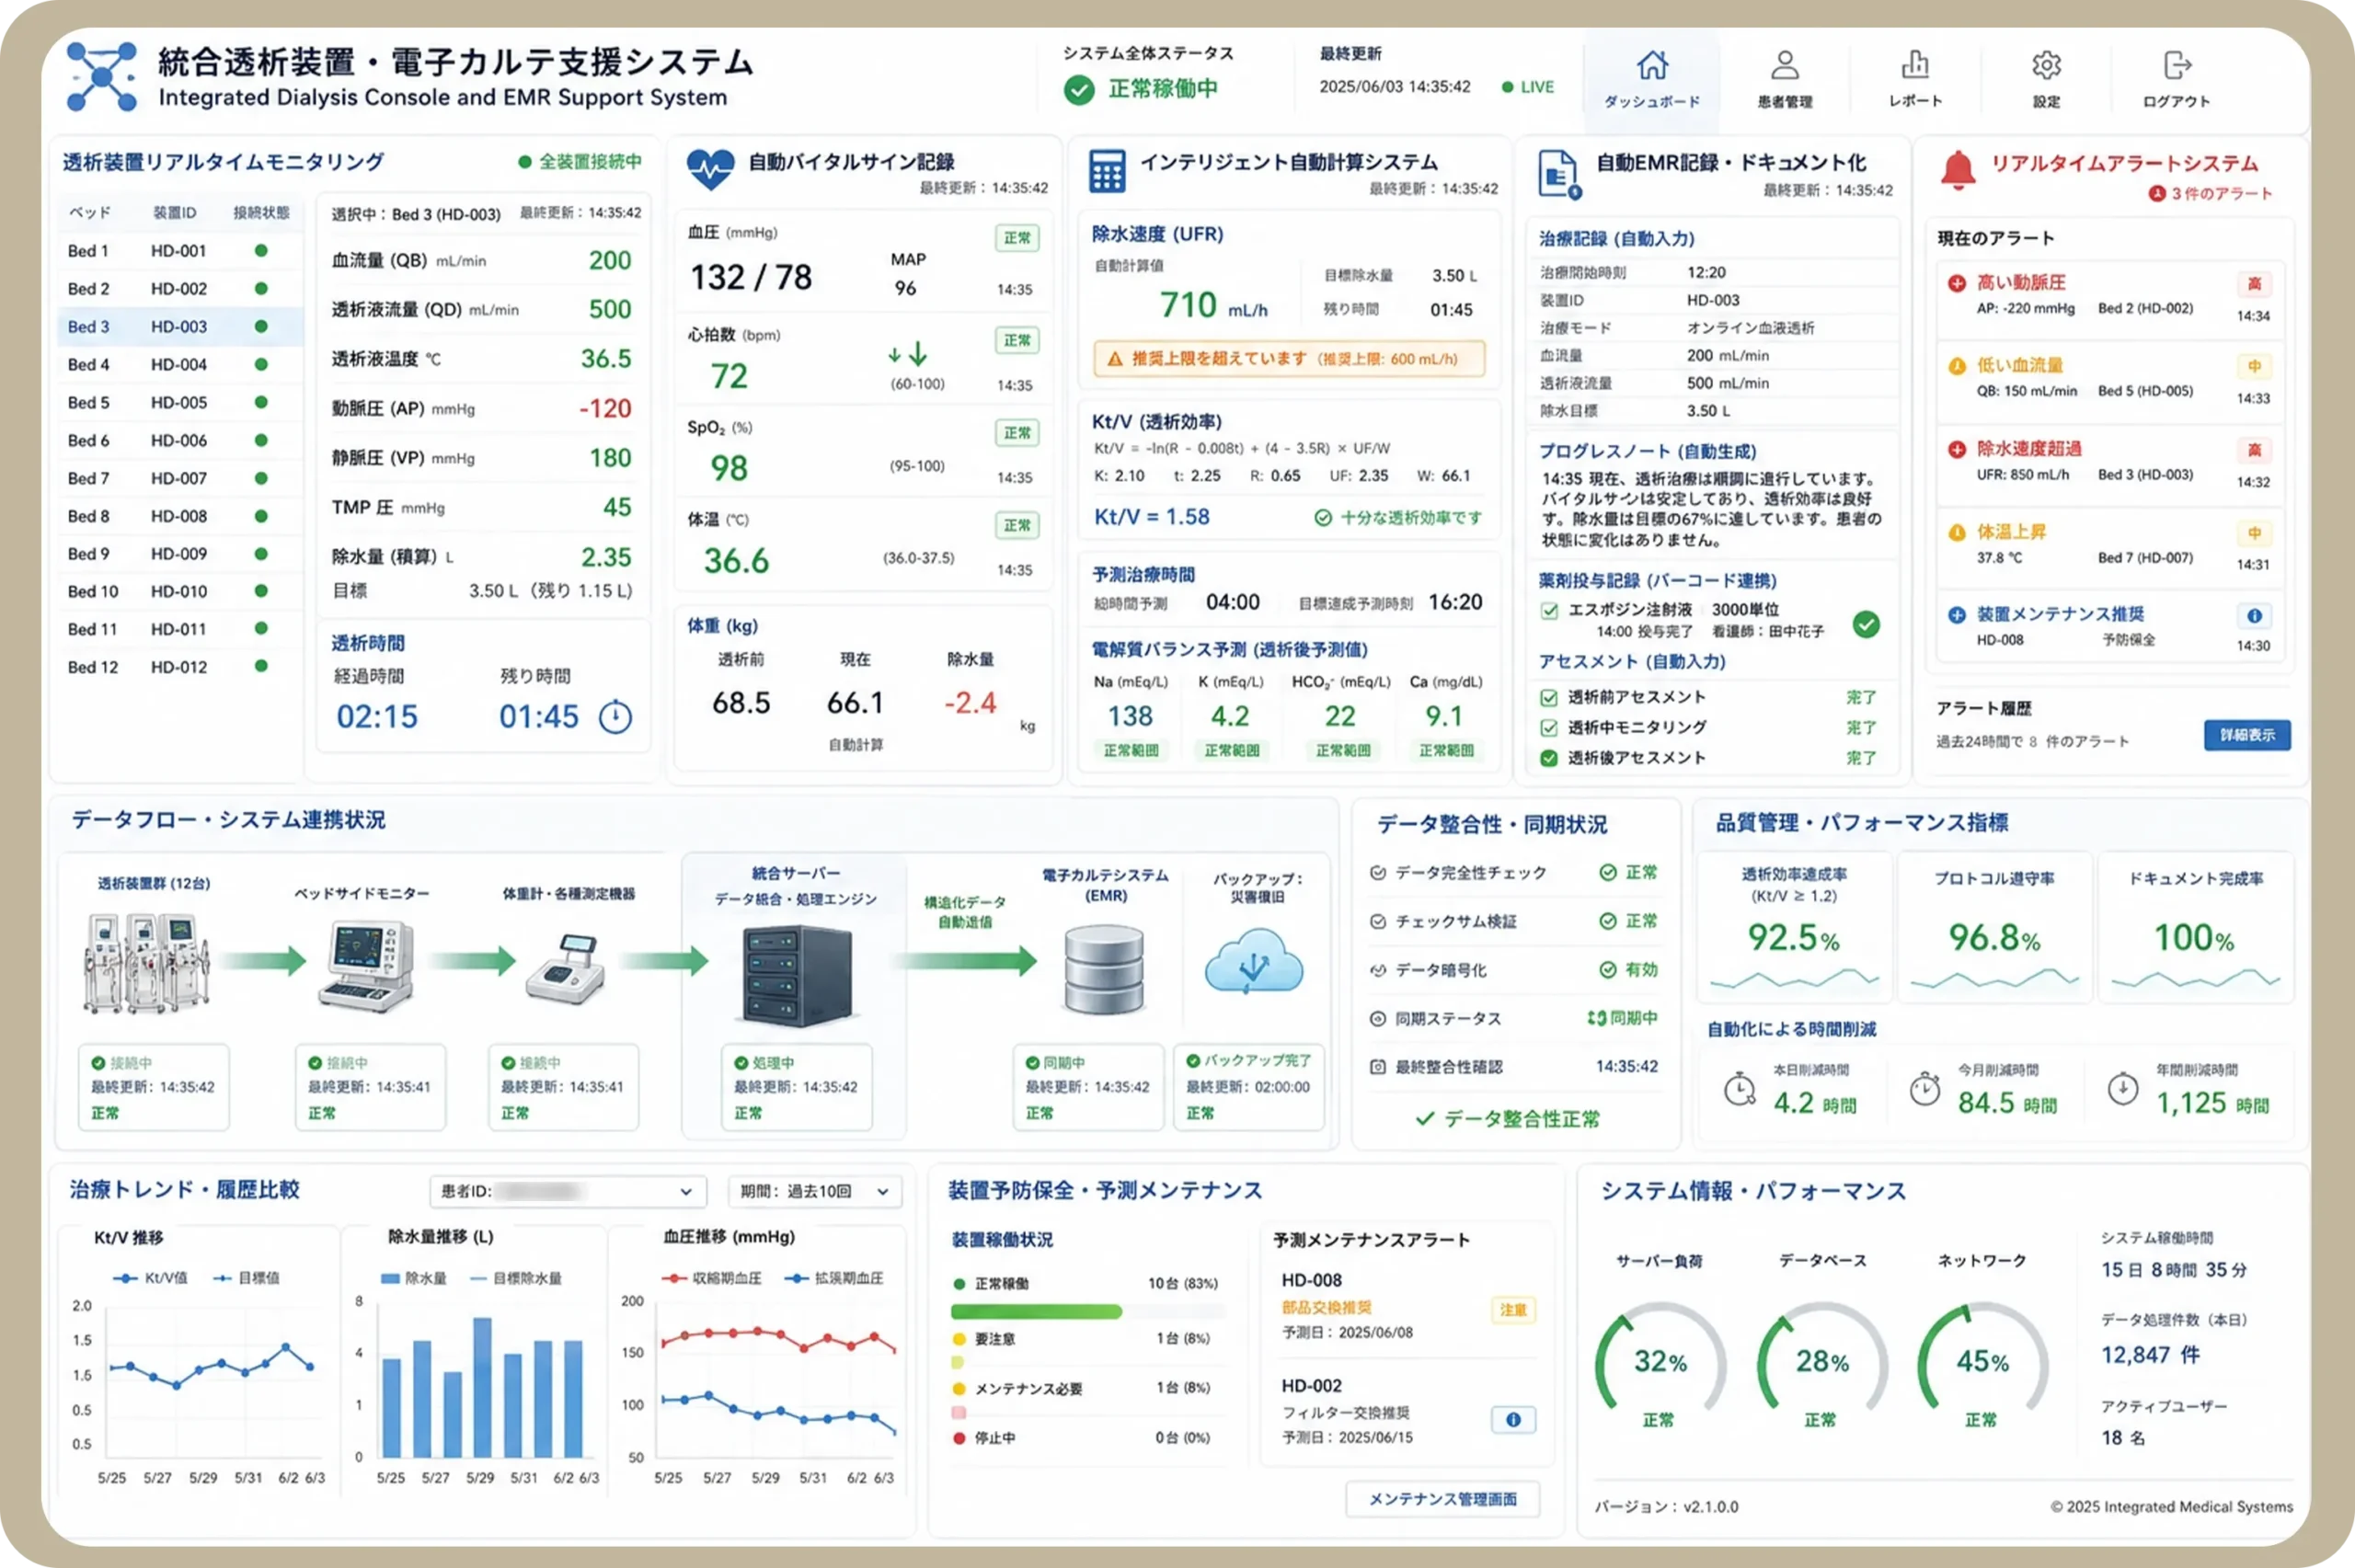Toggle the 透析前アセスメント checkbox

click(x=1549, y=697)
